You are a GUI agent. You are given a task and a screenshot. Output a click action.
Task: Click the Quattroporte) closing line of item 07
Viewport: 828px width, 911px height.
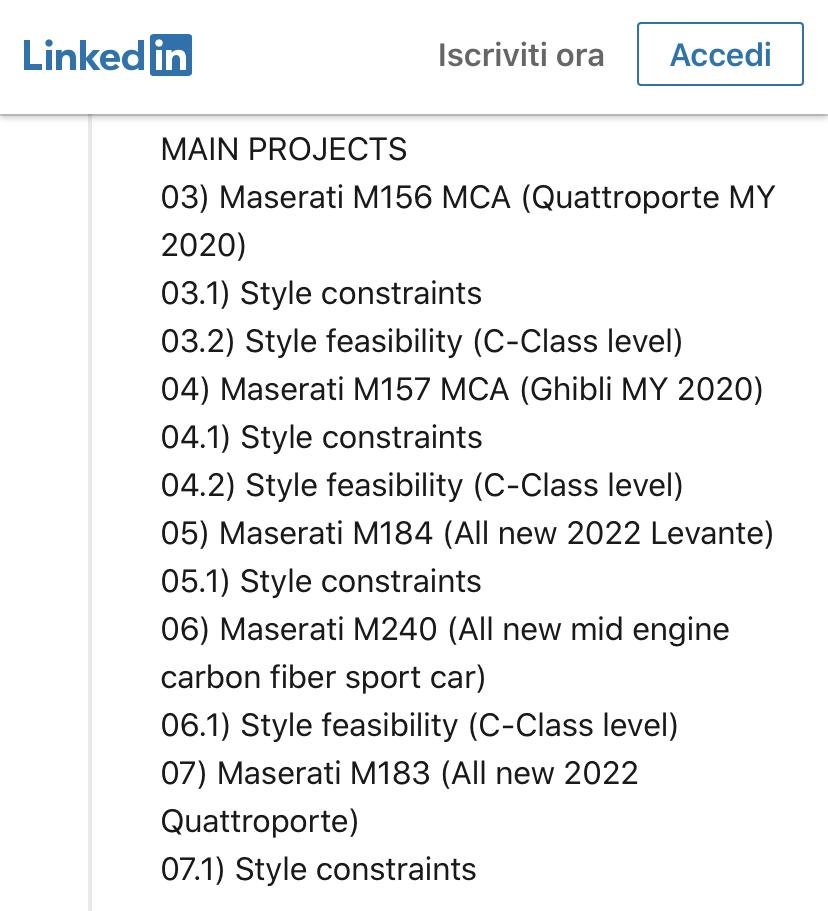pos(260,822)
